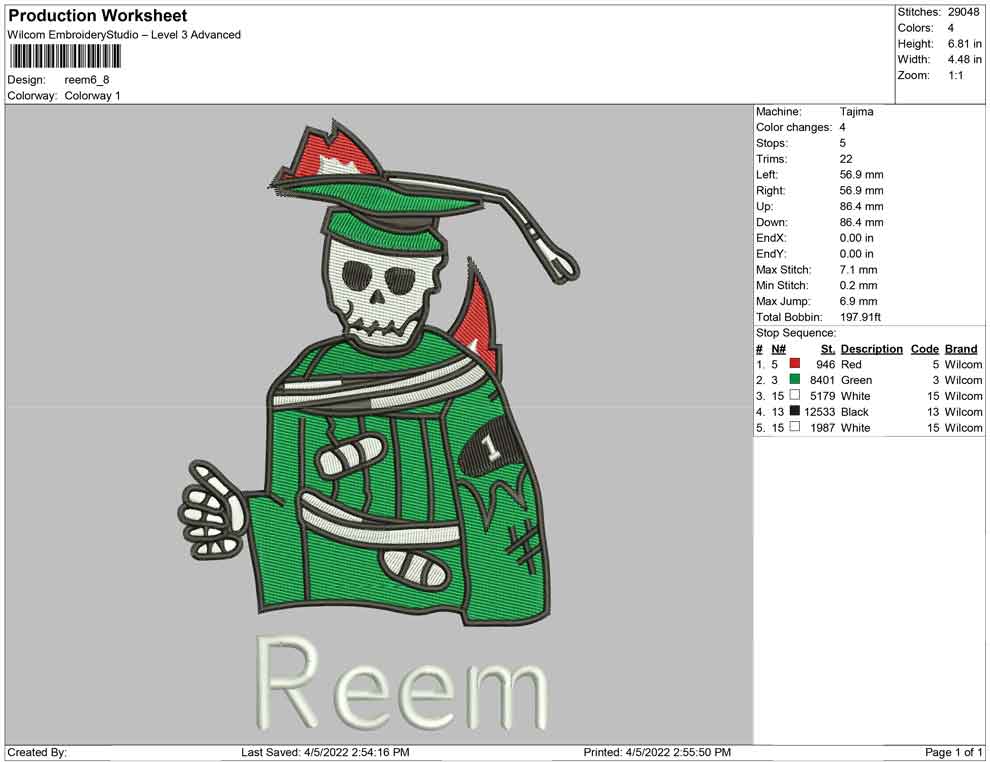This screenshot has height=762, width=990.
Task: Click the St. column header
Action: point(827,349)
